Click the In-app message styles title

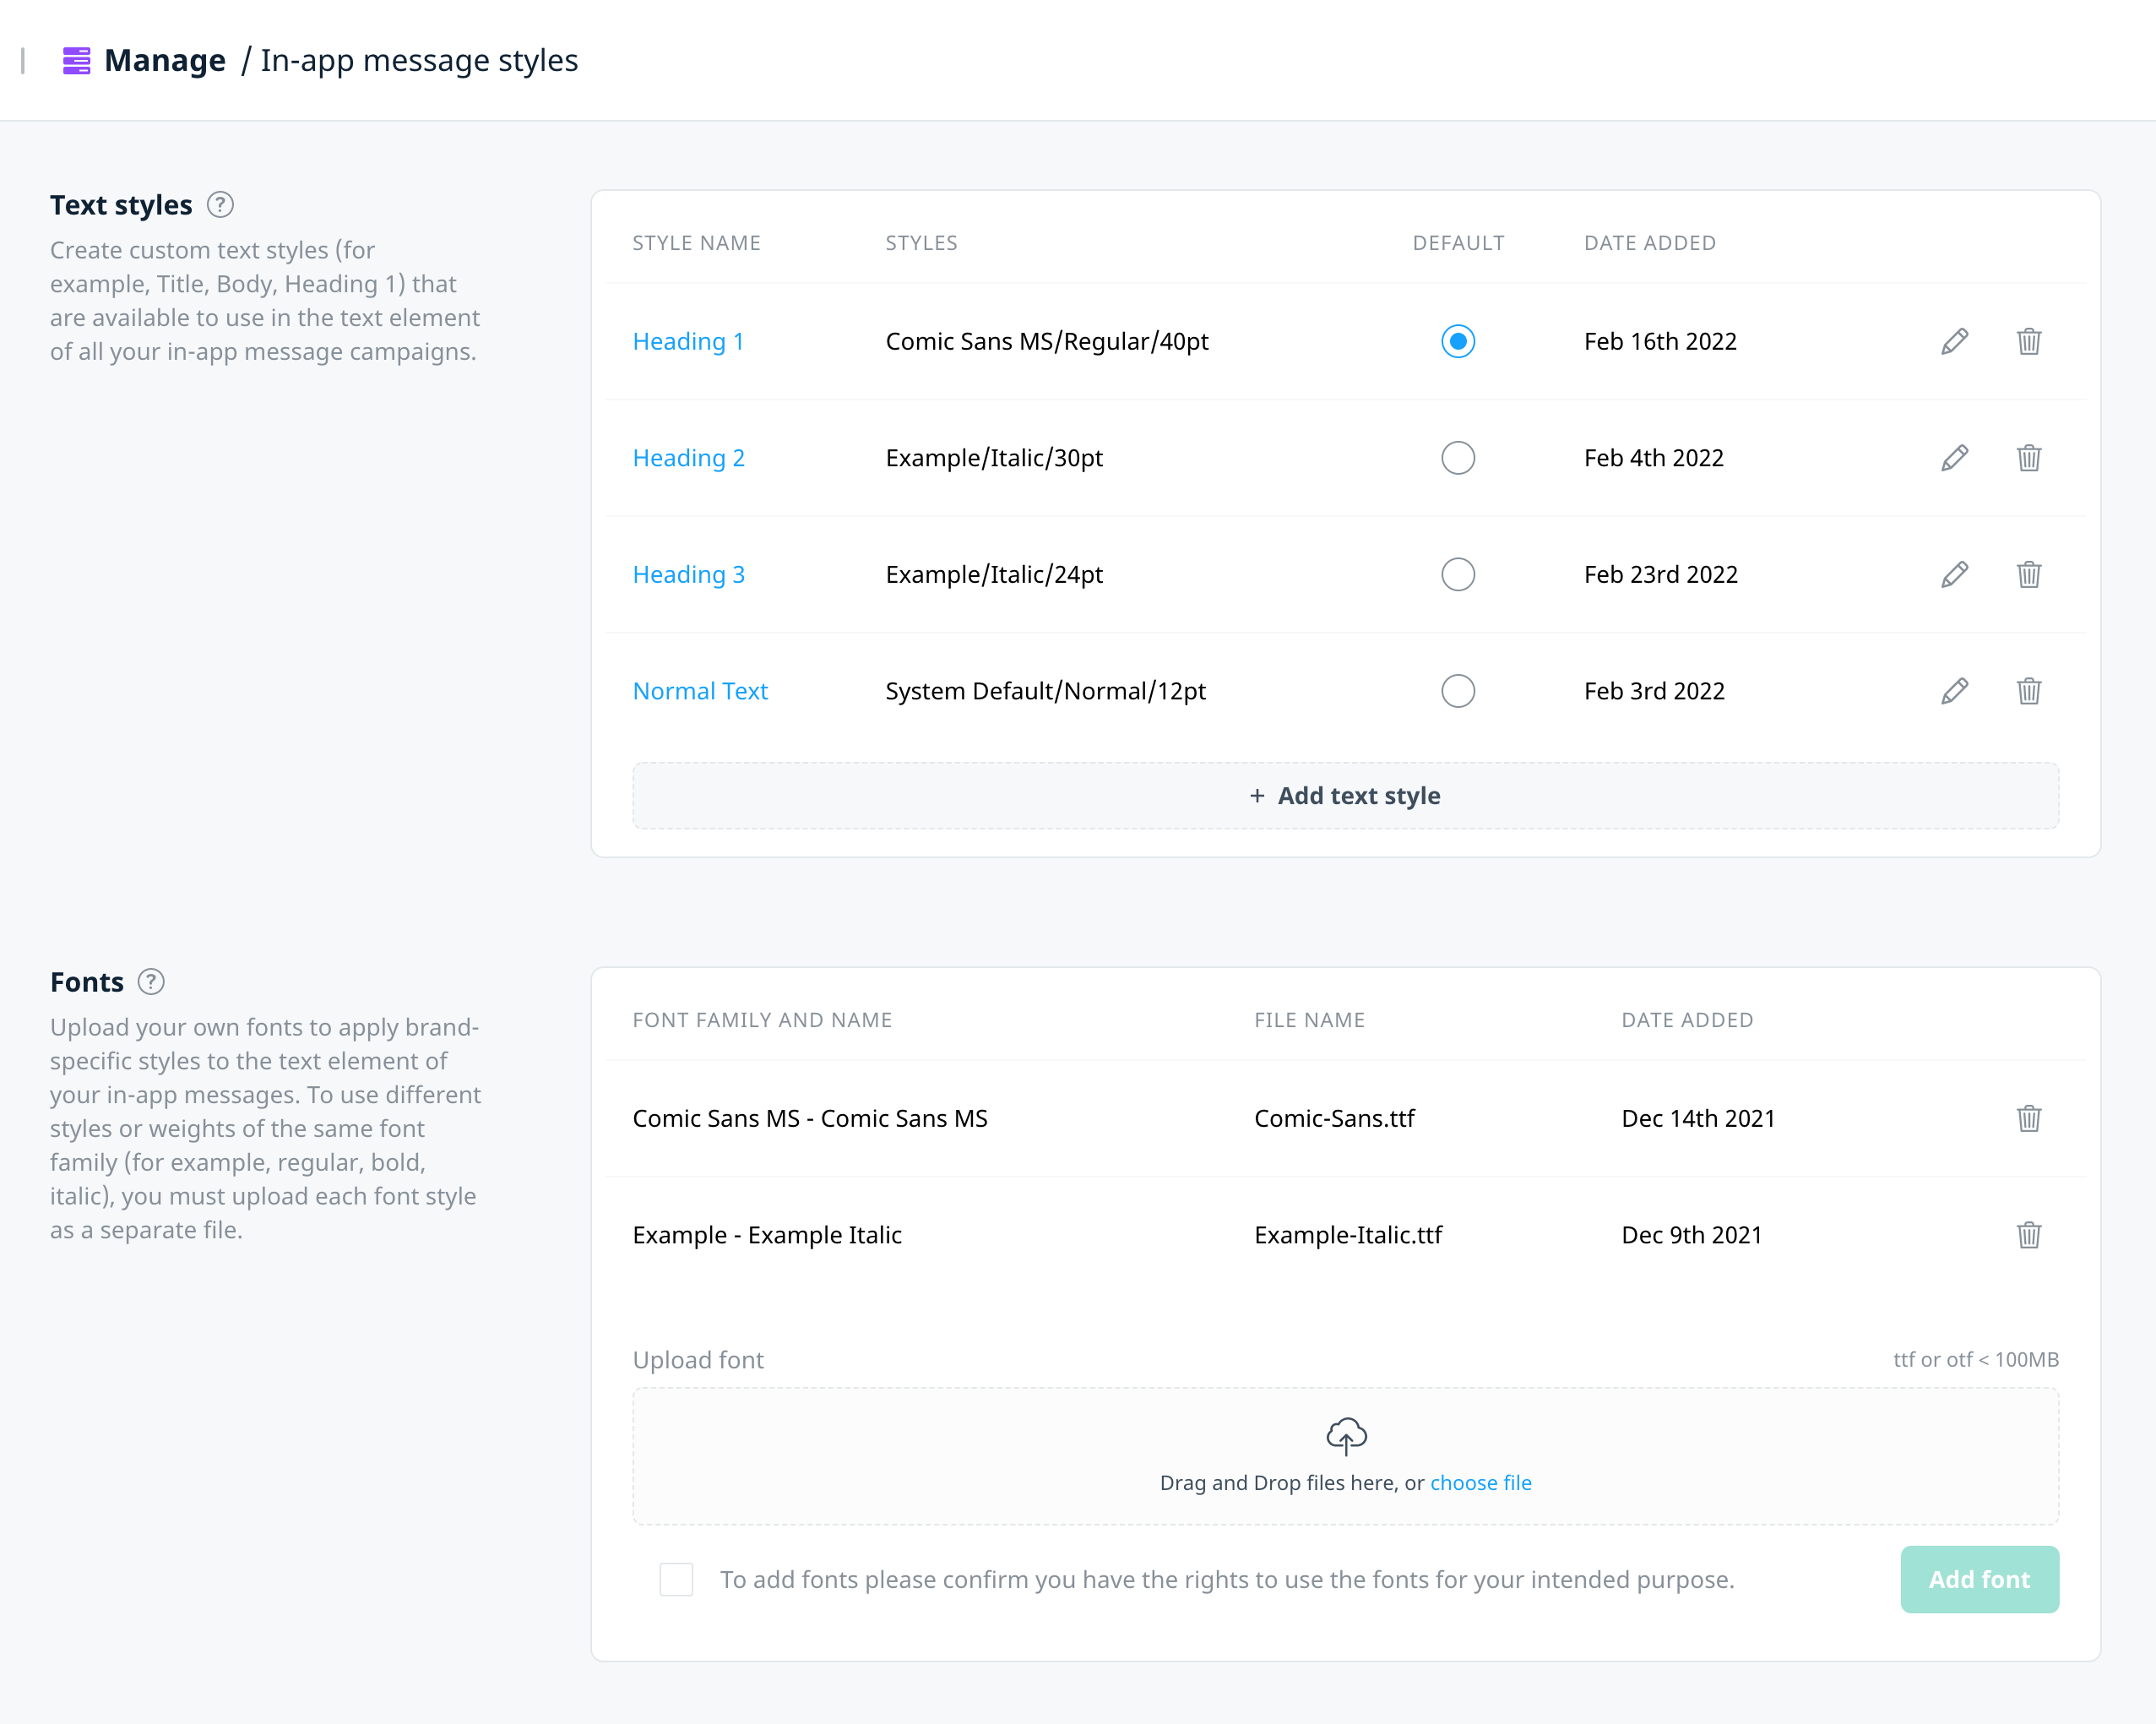[419, 61]
